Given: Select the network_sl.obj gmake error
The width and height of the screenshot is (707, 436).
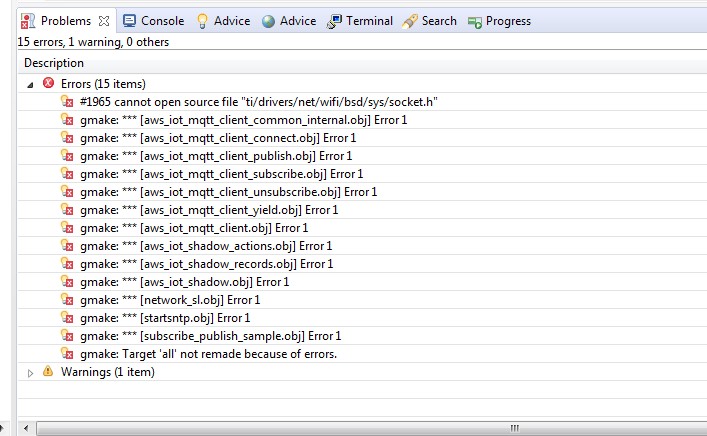Looking at the screenshot, I should [170, 300].
